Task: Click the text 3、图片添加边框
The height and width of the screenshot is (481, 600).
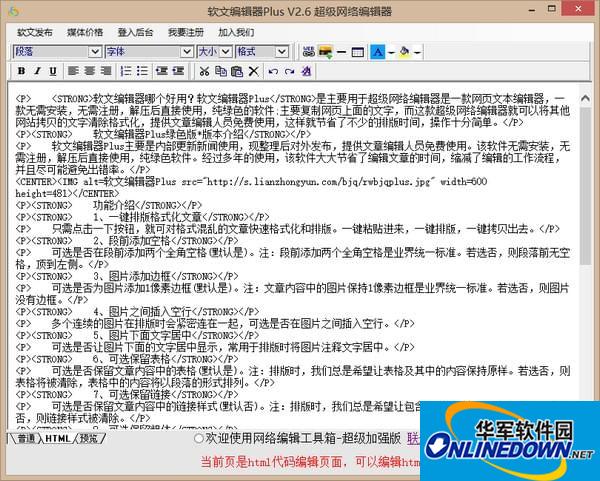Action: point(132,276)
